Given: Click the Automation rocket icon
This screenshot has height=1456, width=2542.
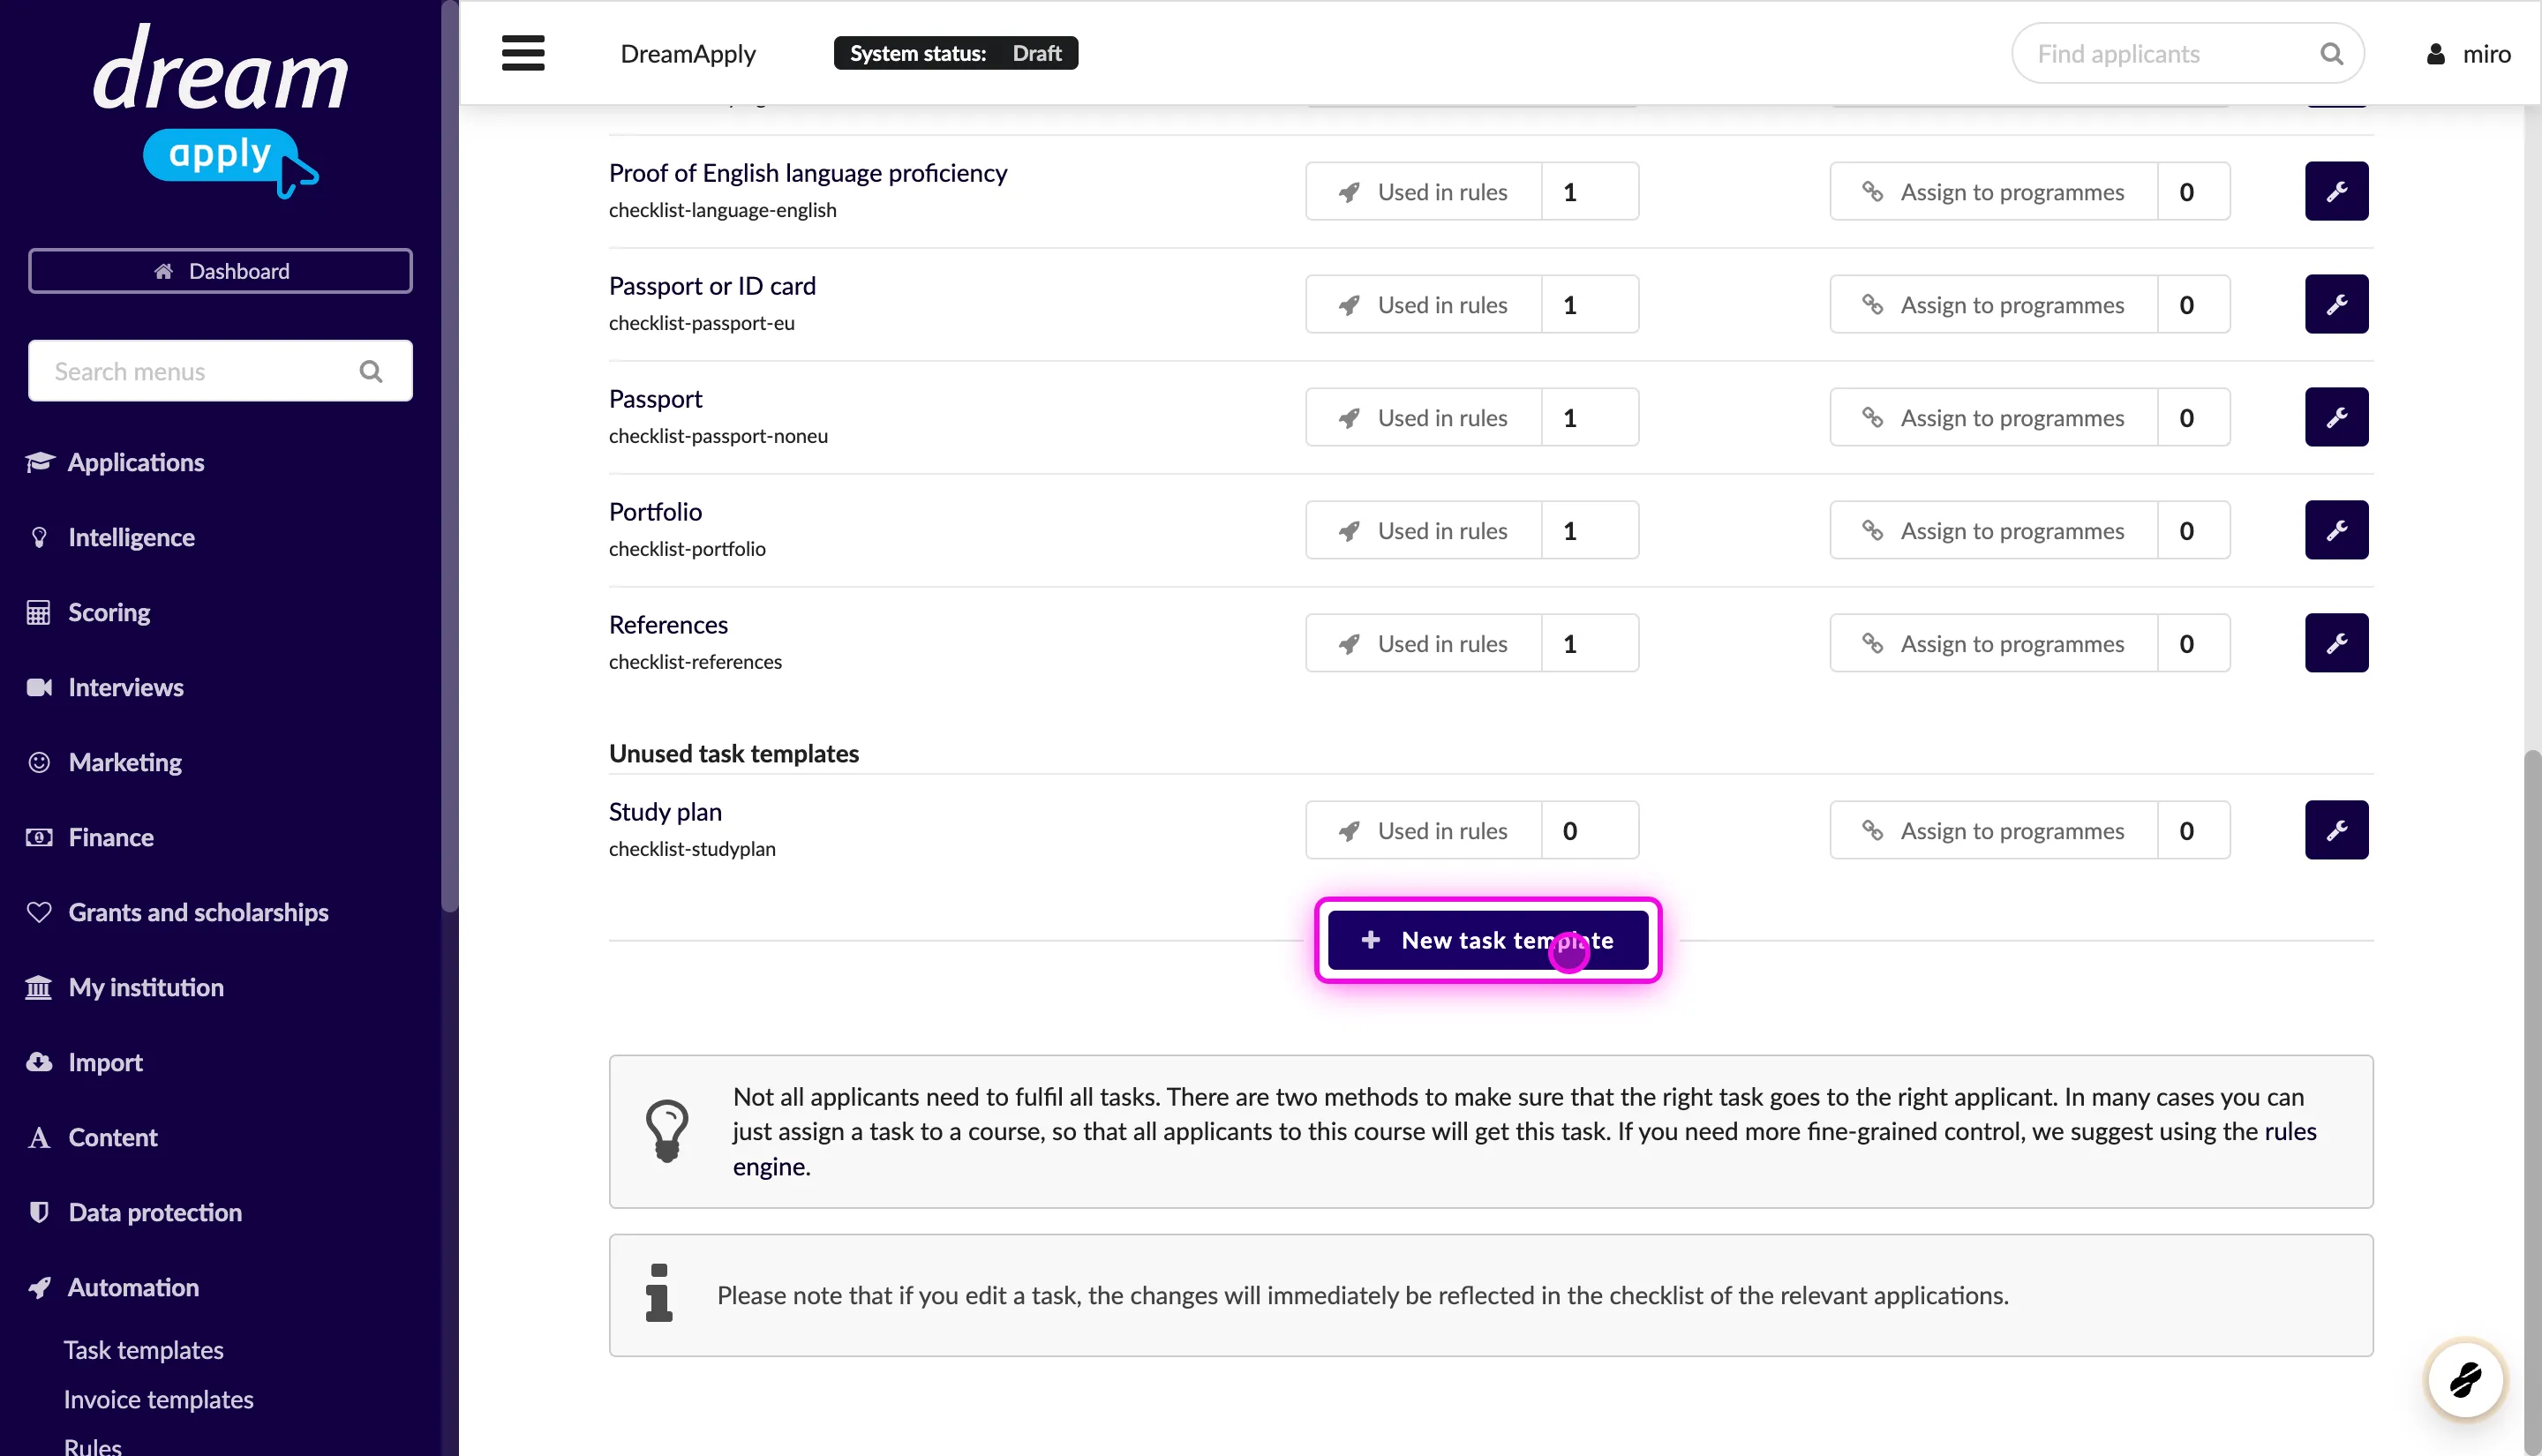Looking at the screenshot, I should tap(39, 1287).
